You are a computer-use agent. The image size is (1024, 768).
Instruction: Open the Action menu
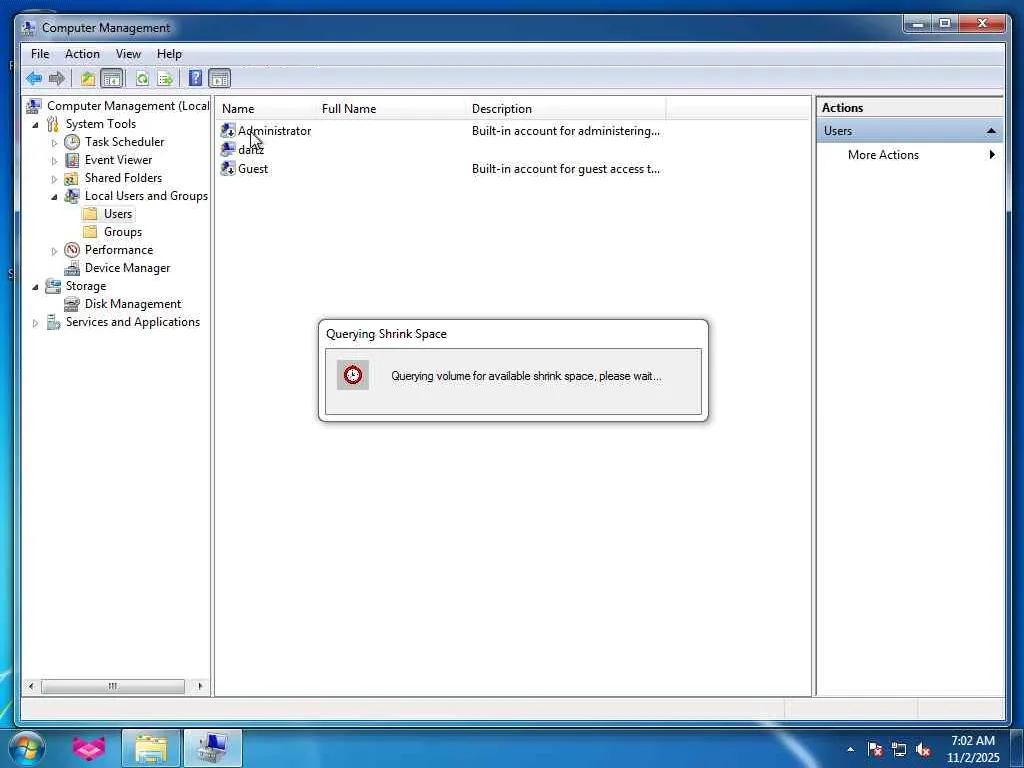(x=82, y=54)
